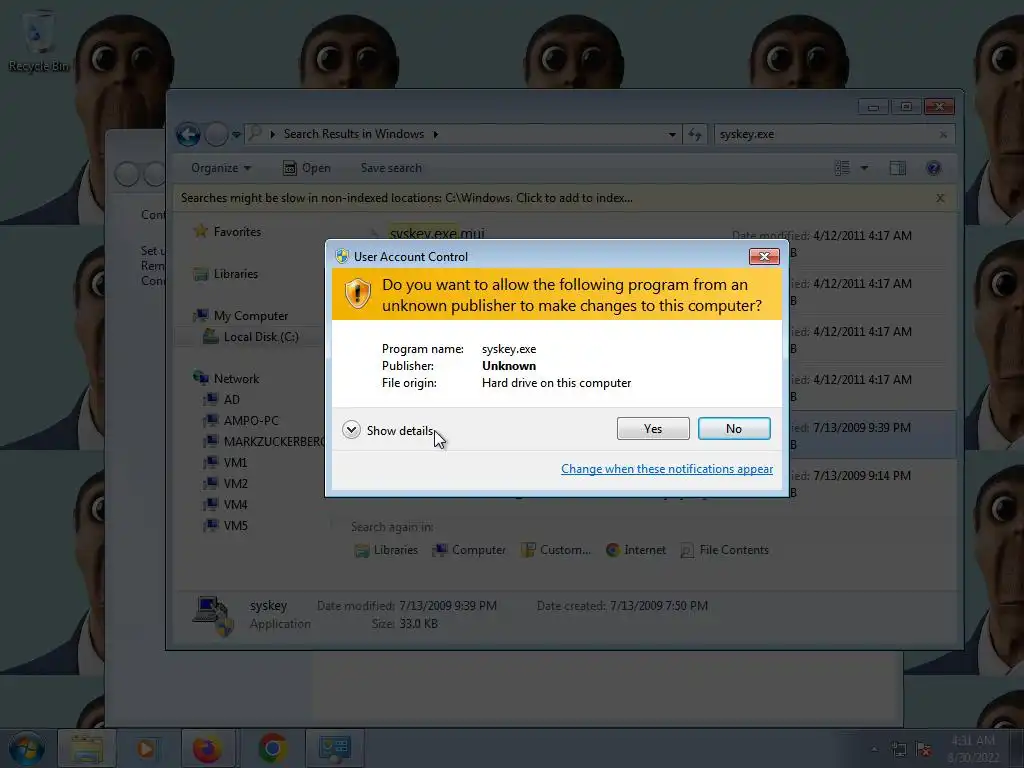Click the refresh button beside address bar
This screenshot has width=1024, height=768.
694,135
